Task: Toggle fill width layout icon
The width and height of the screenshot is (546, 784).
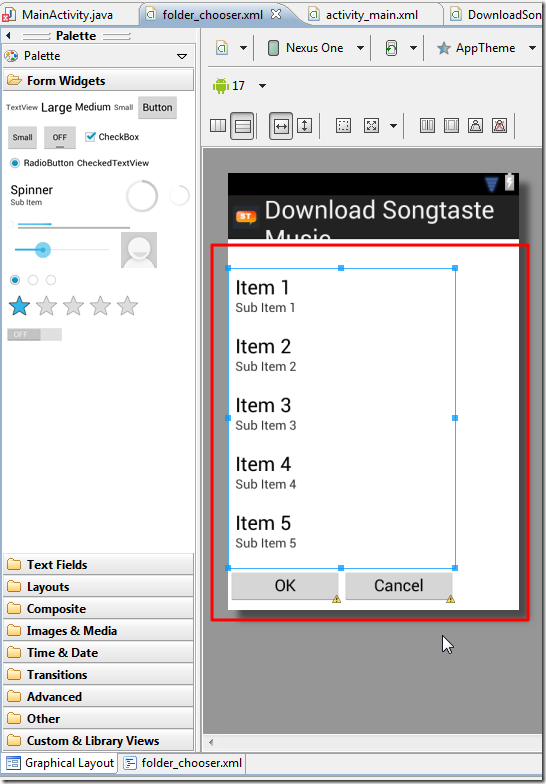Action: (x=281, y=126)
